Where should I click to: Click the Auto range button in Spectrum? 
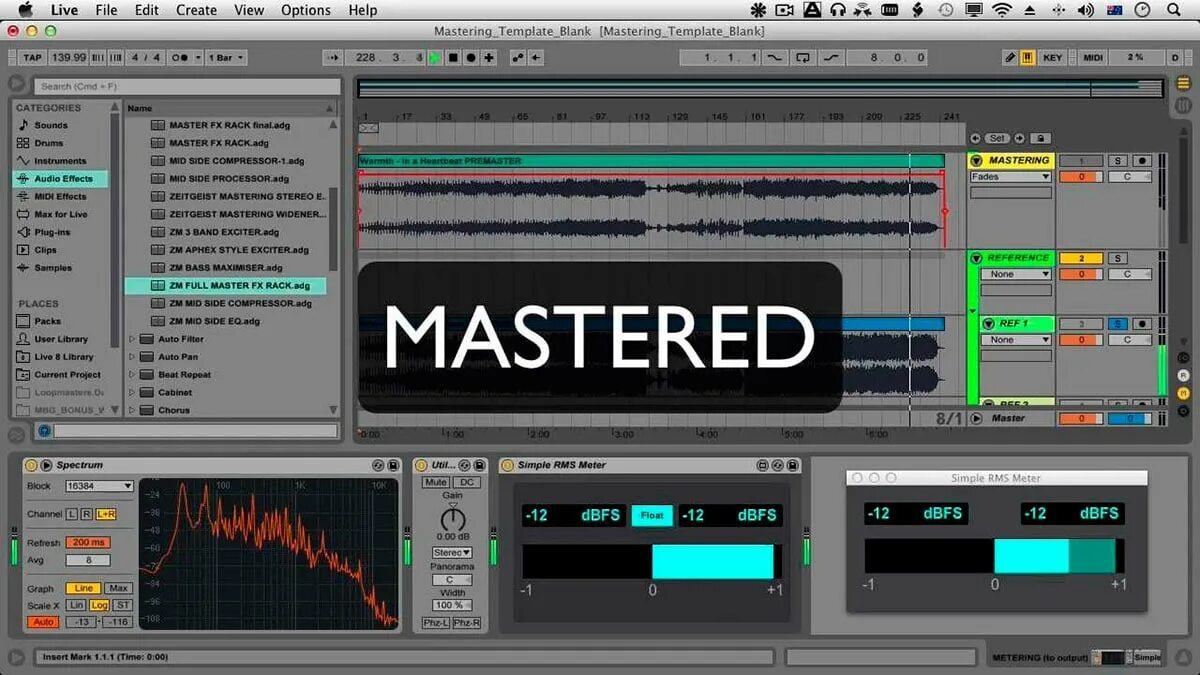pos(43,622)
